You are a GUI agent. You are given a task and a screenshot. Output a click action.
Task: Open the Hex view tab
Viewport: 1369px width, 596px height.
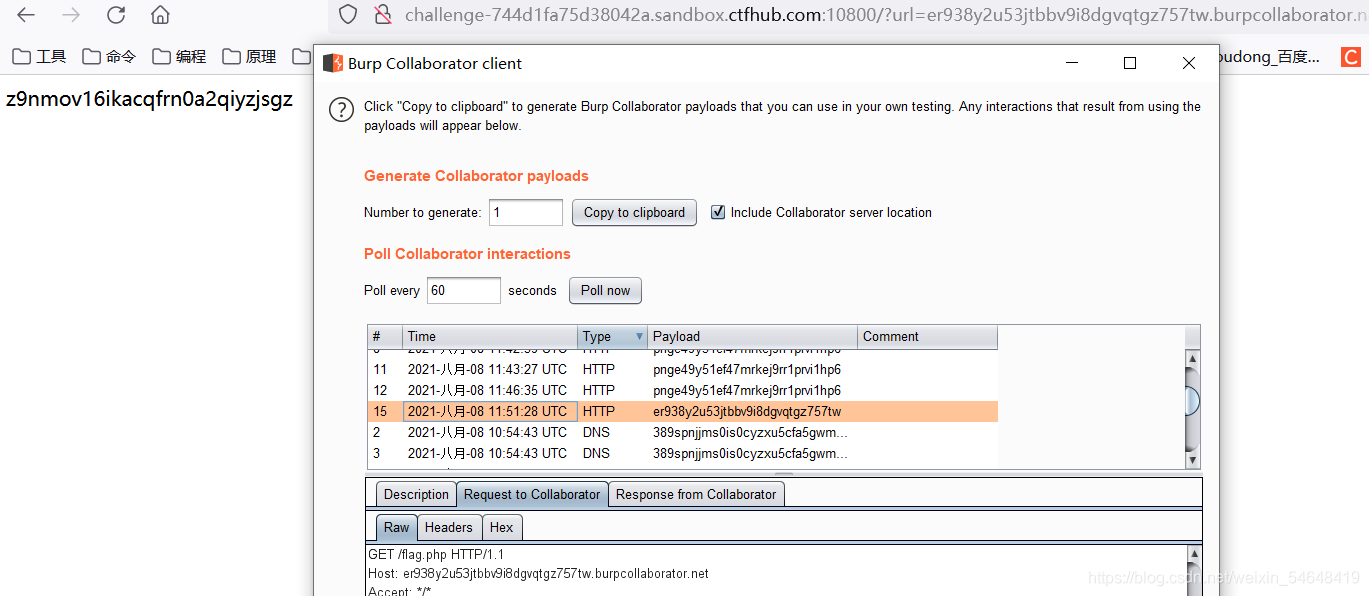pos(501,527)
